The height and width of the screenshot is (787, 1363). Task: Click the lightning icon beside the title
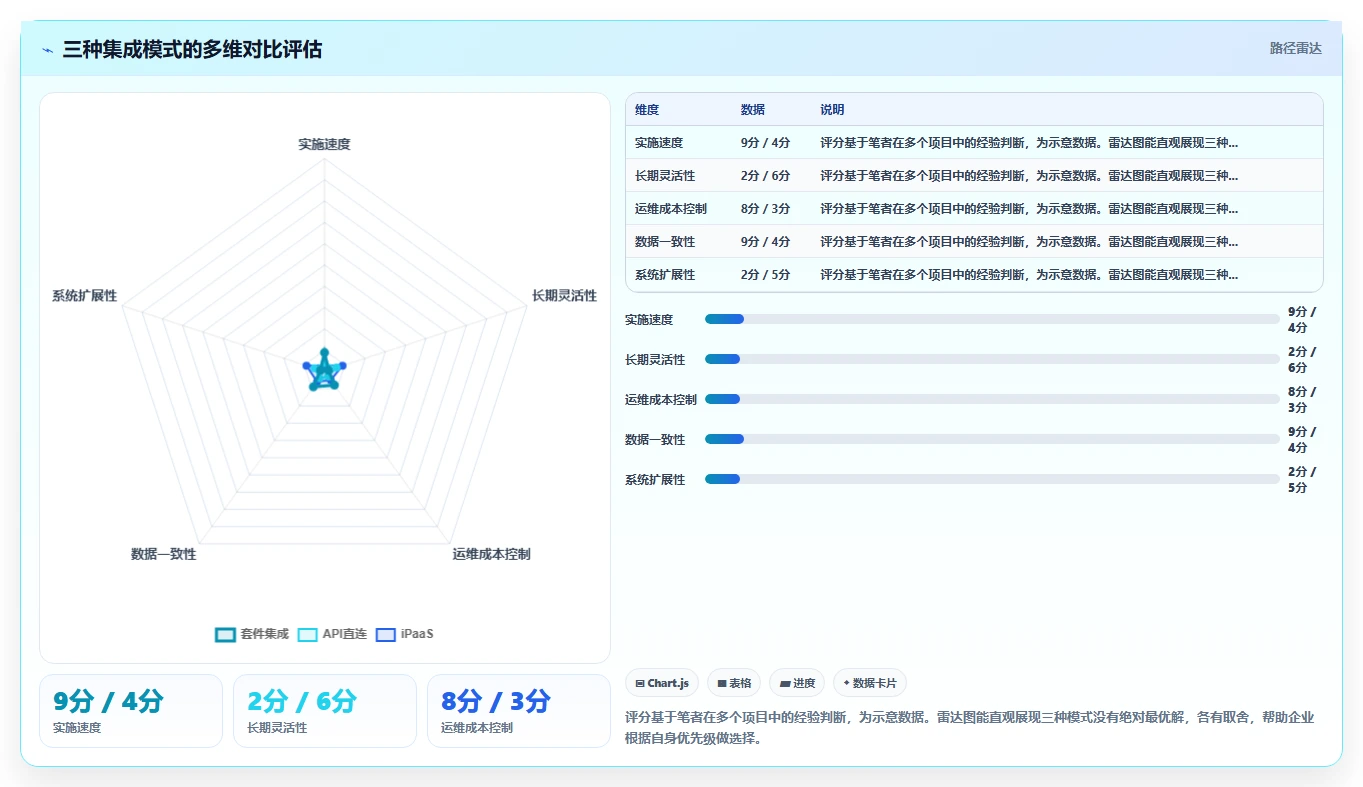tap(47, 50)
